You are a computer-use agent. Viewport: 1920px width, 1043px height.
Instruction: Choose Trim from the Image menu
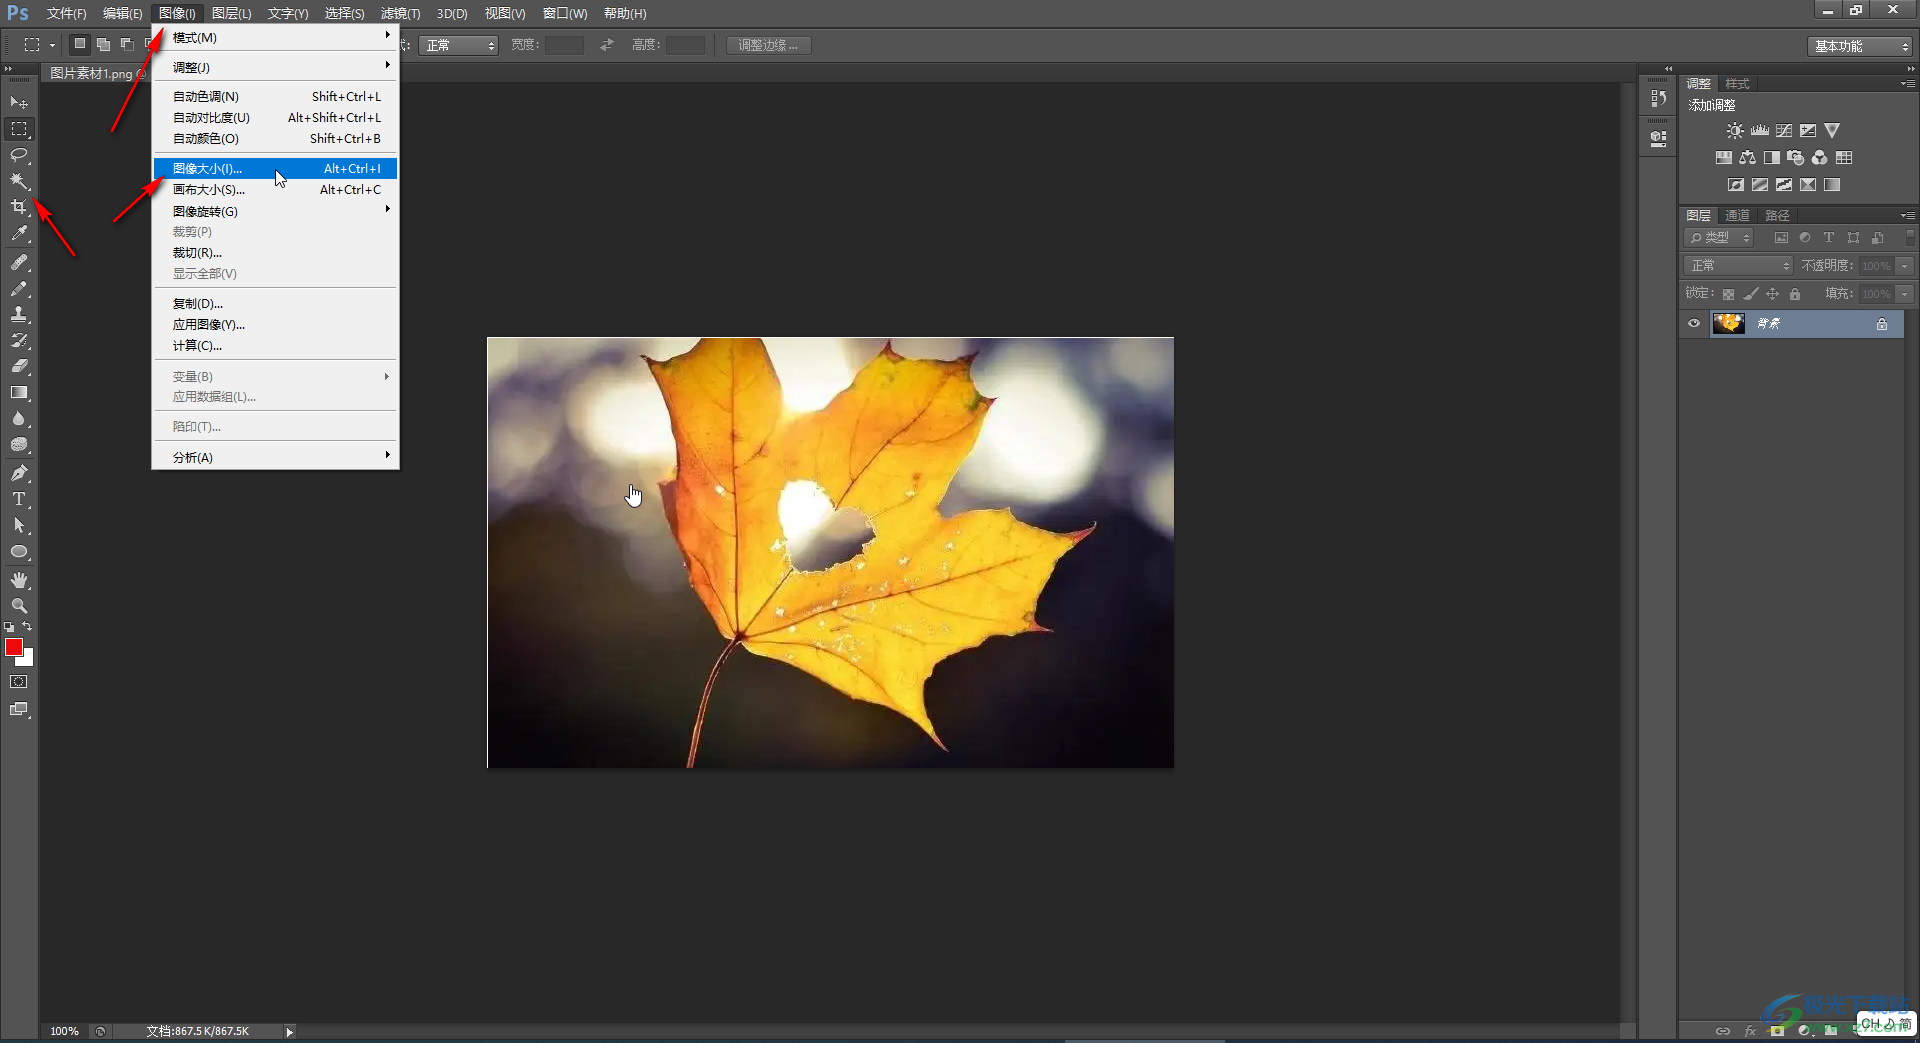(275, 252)
